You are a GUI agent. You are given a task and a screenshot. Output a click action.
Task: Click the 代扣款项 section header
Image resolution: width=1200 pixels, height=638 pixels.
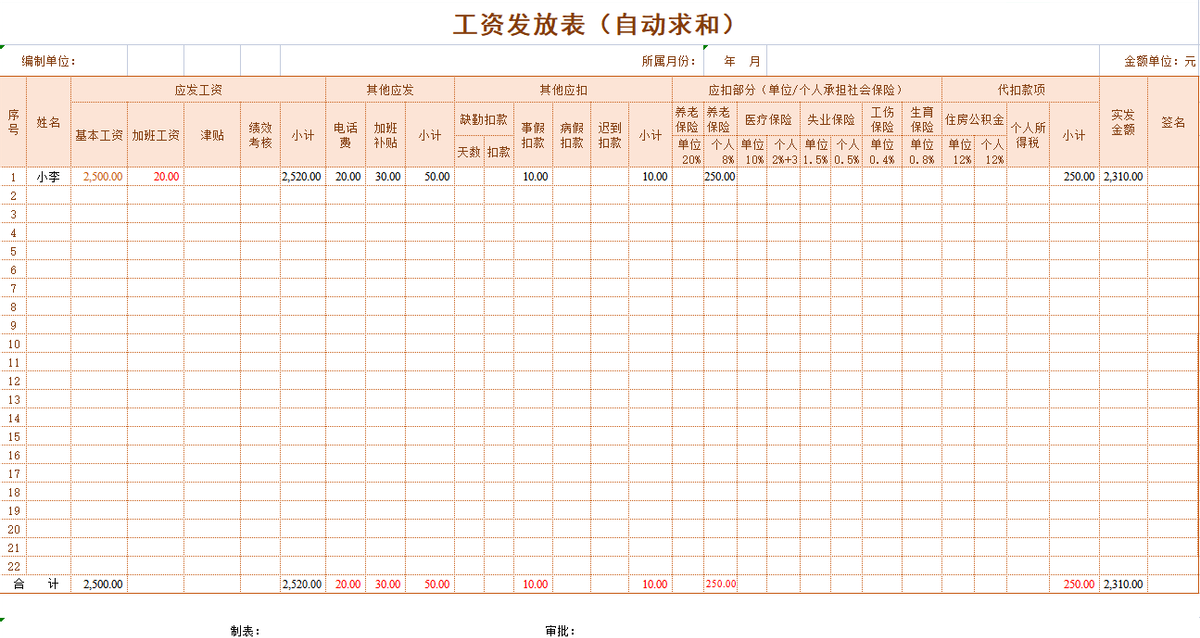(1020, 88)
